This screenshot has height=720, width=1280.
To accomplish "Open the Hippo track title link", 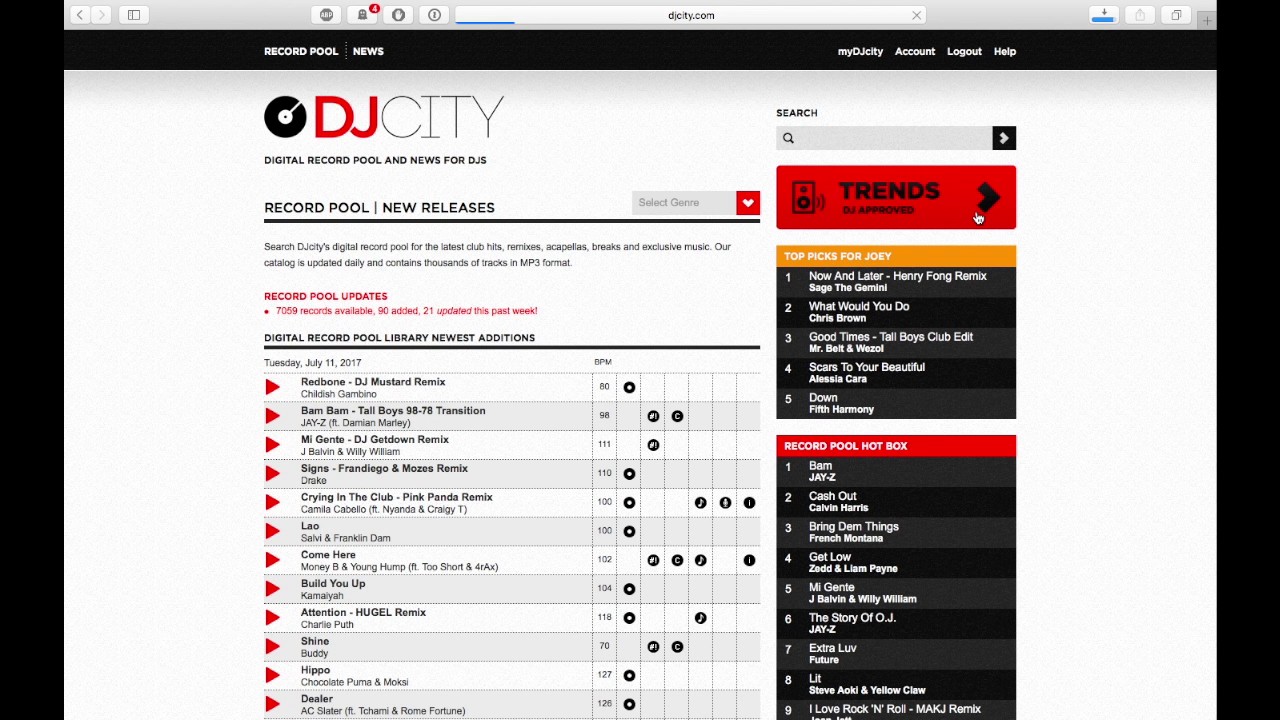I will 315,670.
